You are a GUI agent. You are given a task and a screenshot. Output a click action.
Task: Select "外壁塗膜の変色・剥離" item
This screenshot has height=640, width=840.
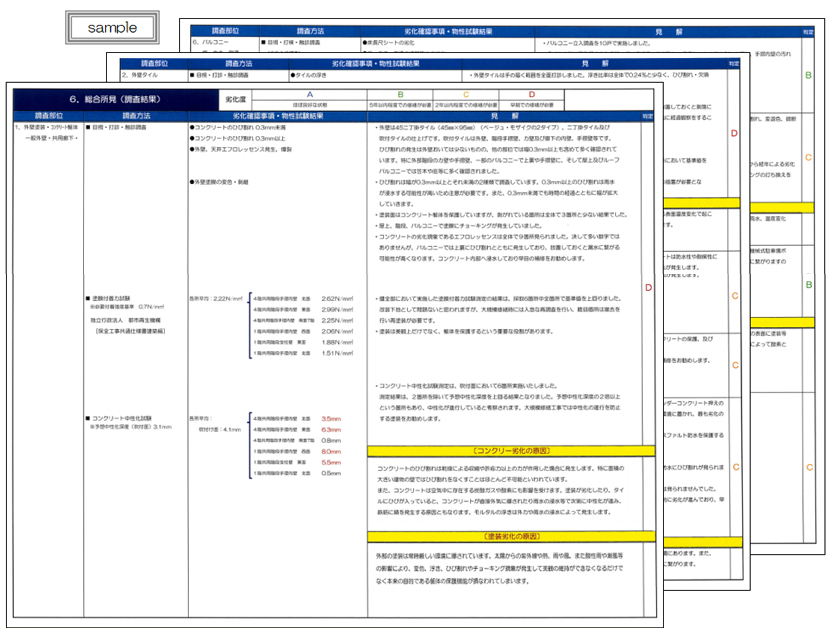[219, 182]
